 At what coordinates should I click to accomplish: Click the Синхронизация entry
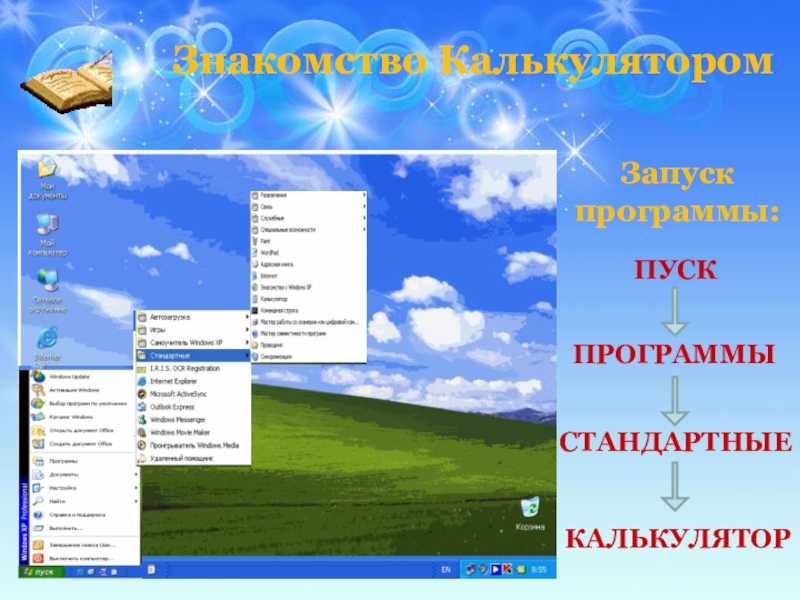pyautogui.click(x=308, y=357)
